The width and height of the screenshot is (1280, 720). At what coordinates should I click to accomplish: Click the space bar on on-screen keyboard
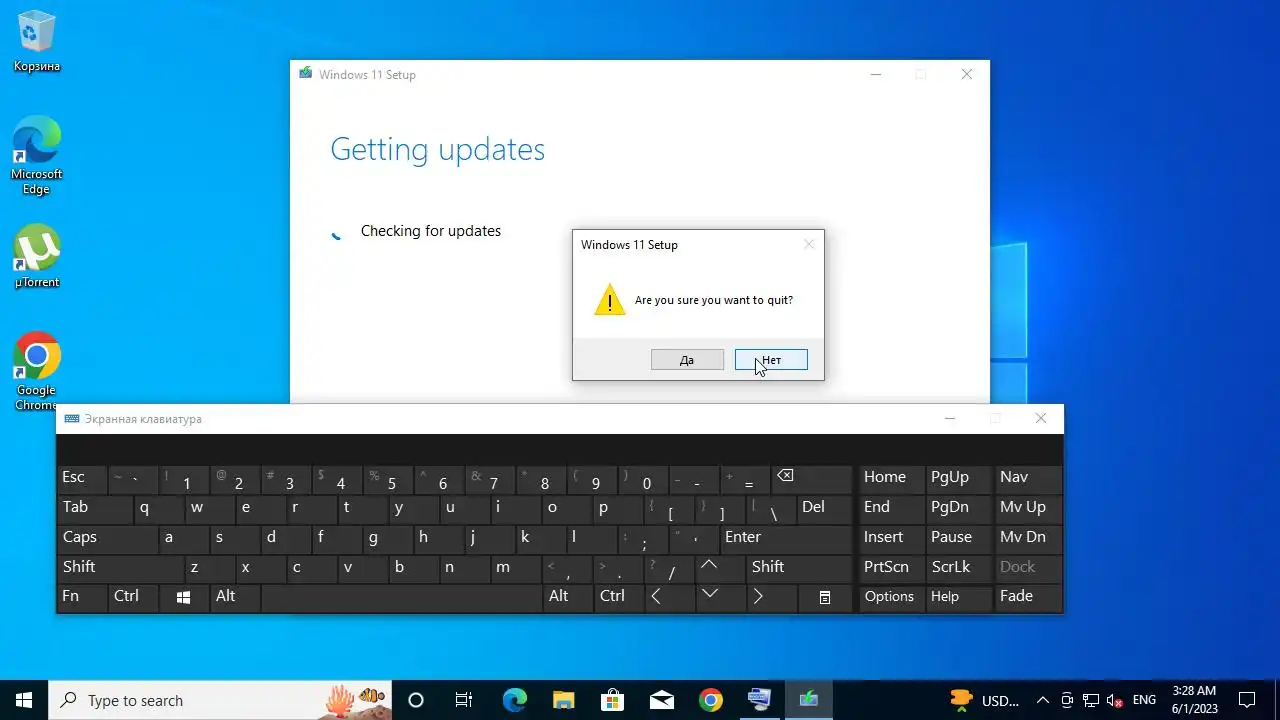pyautogui.click(x=401, y=598)
